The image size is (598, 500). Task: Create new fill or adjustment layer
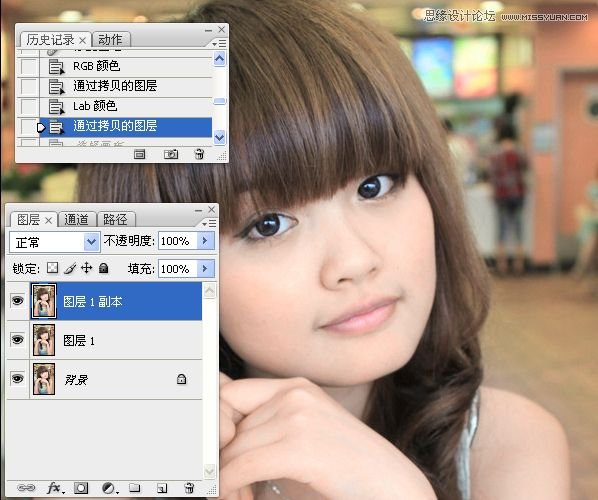tap(110, 488)
